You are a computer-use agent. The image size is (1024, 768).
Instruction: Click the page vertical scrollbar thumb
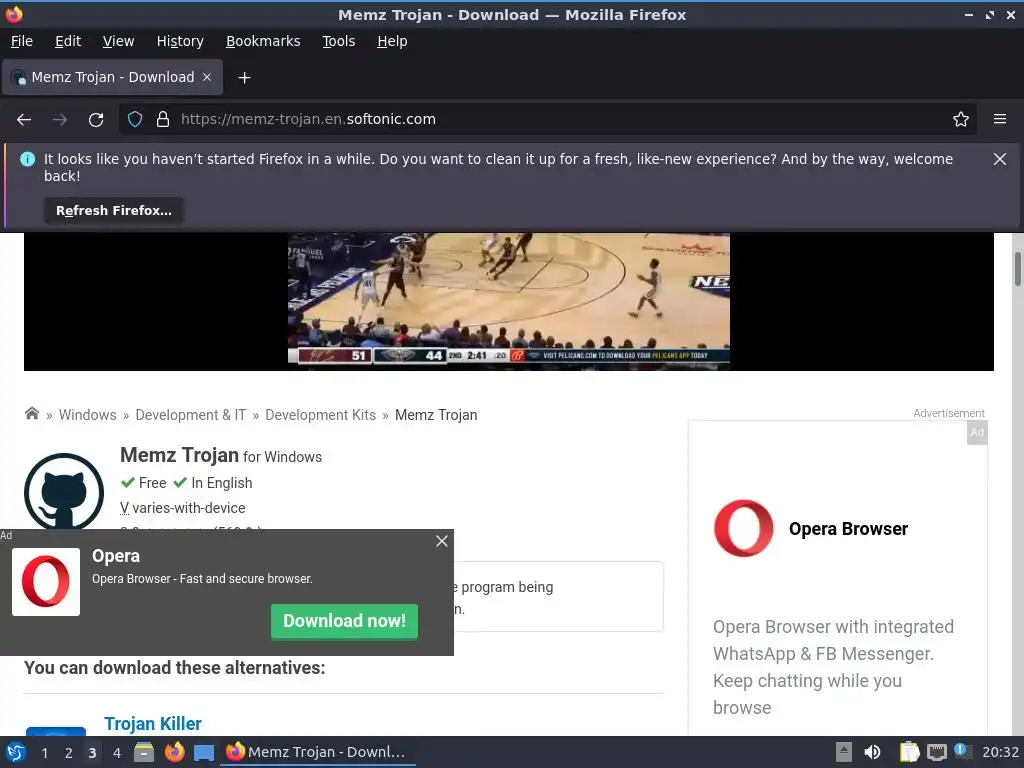click(x=1017, y=268)
